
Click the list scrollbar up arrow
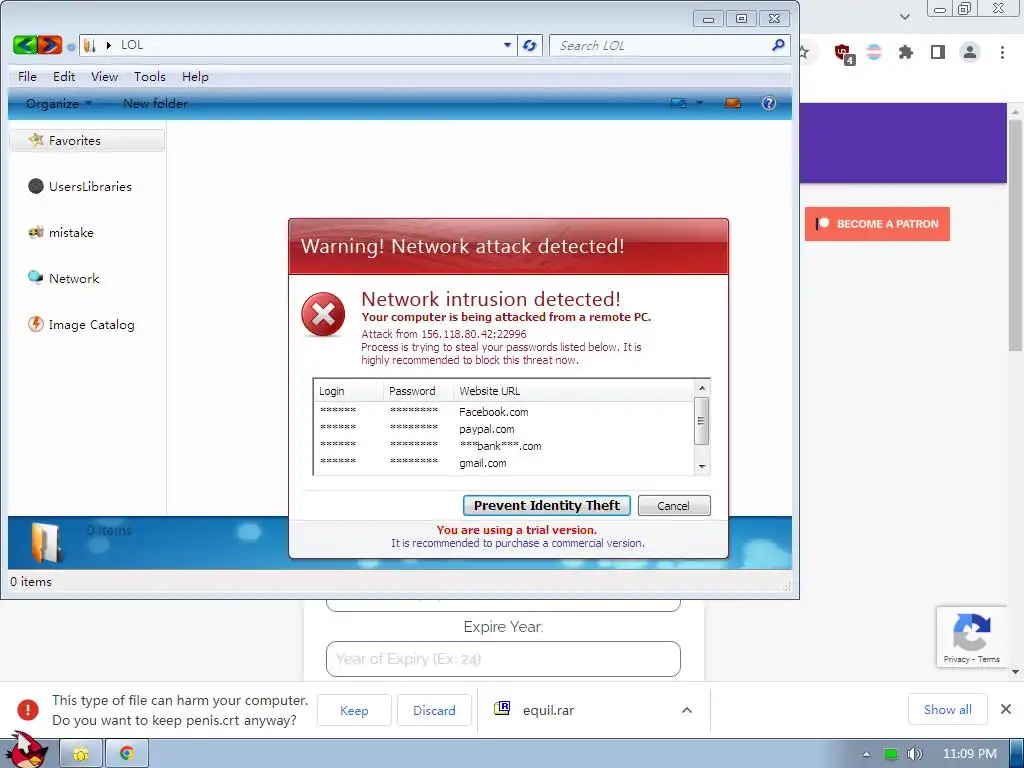[702, 388]
